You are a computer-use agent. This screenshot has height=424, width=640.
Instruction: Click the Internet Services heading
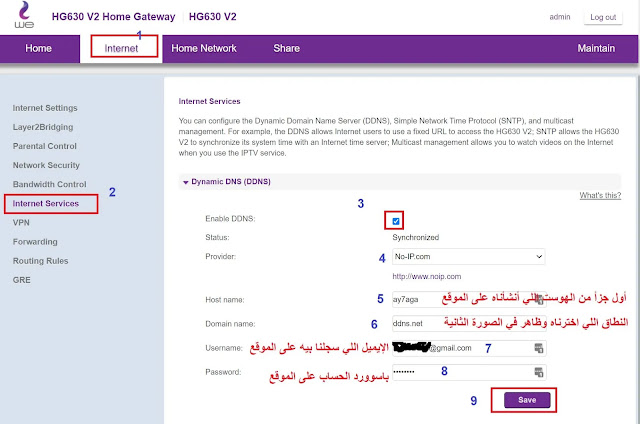coord(209,101)
